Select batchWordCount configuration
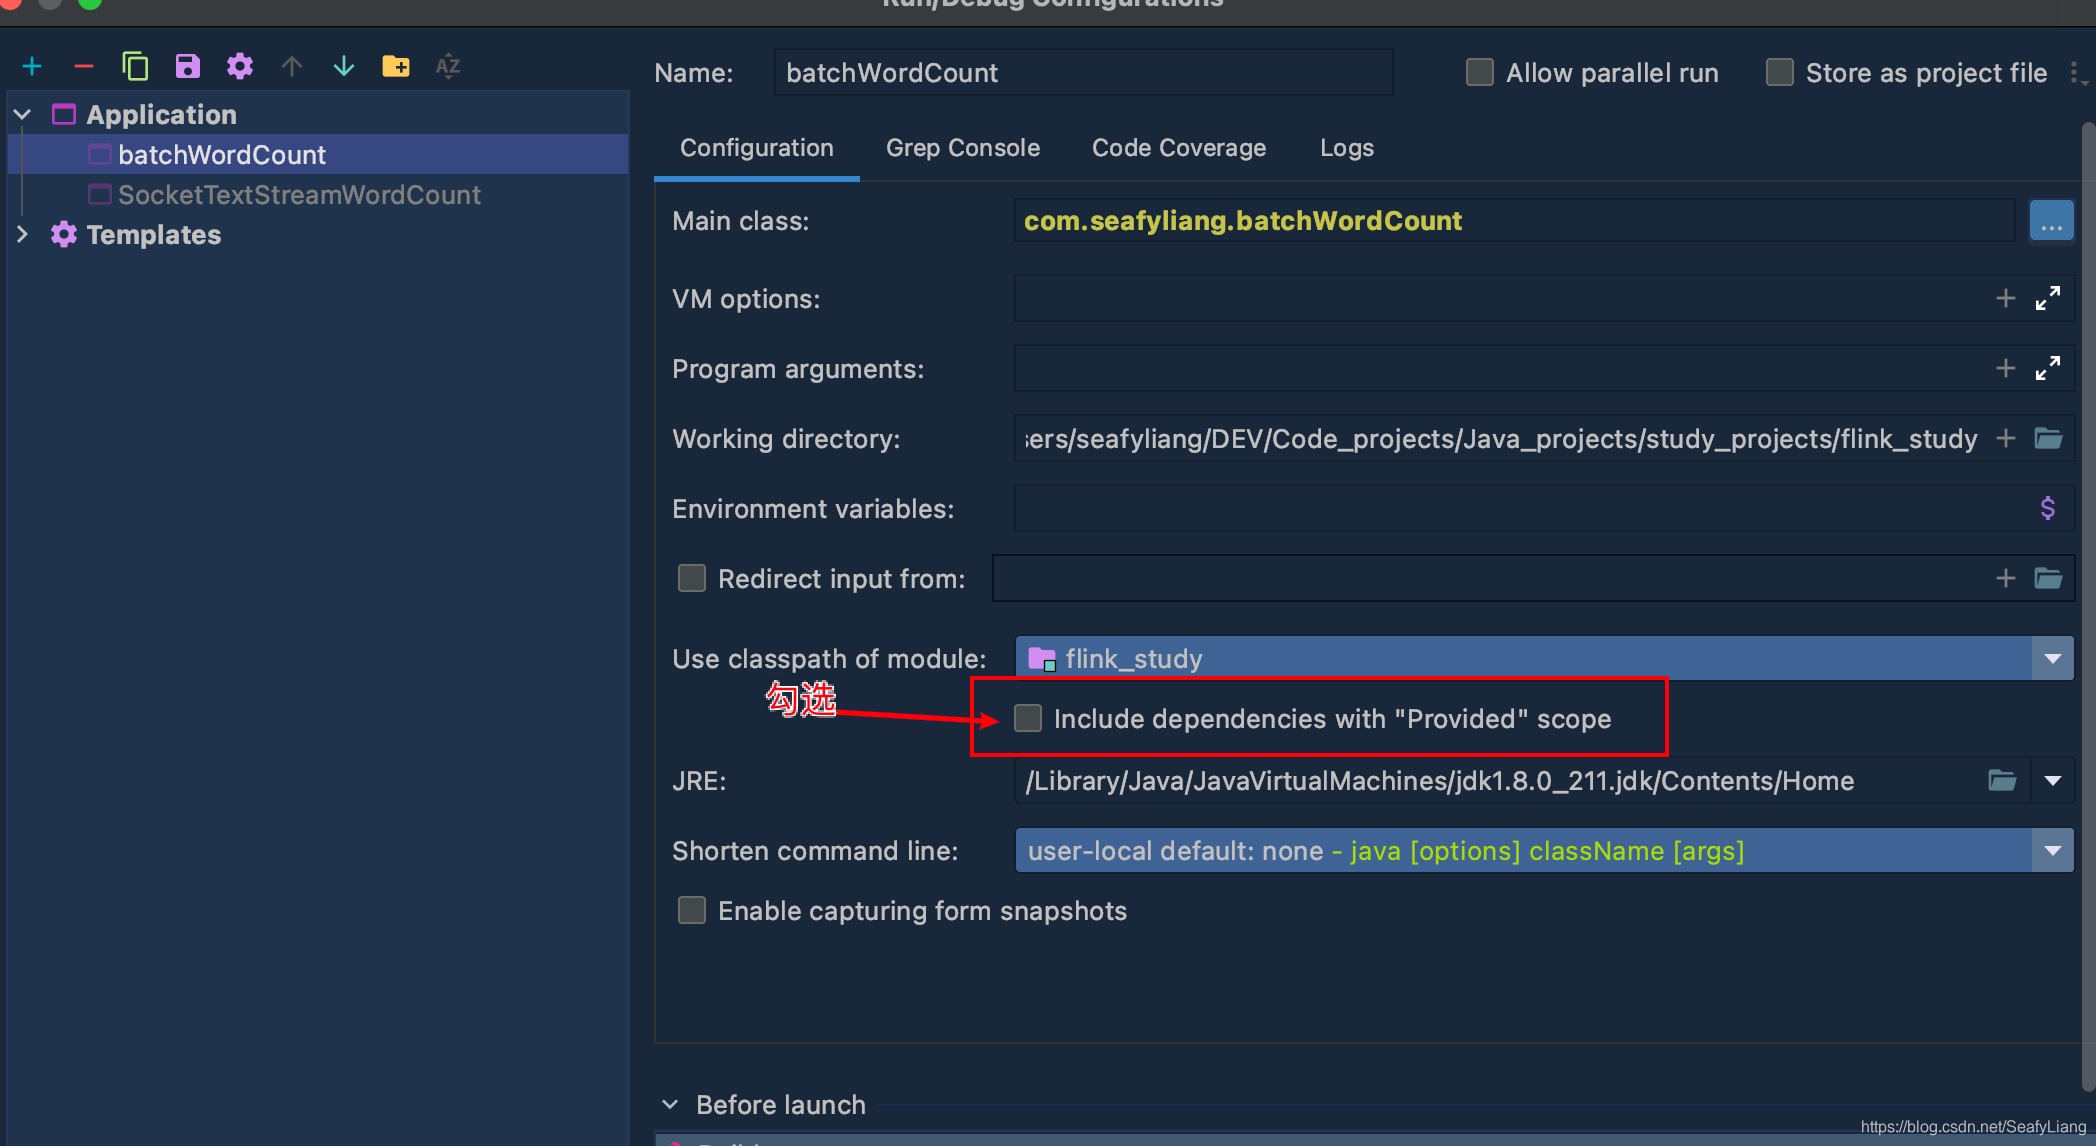Image resolution: width=2096 pixels, height=1146 pixels. (x=318, y=154)
